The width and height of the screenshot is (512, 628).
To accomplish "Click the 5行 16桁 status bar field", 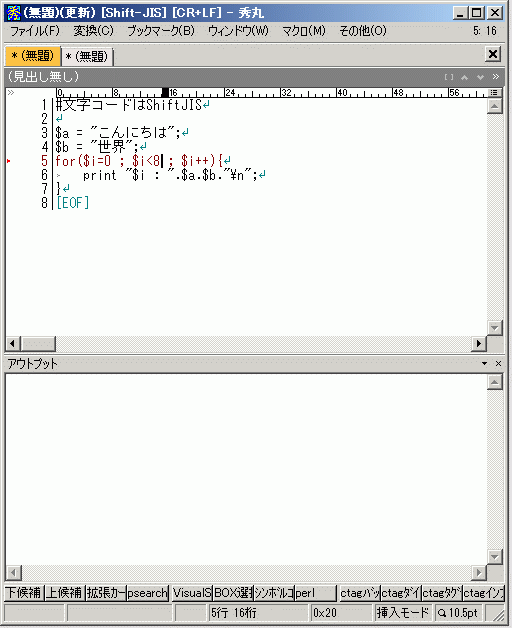I will click(258, 613).
